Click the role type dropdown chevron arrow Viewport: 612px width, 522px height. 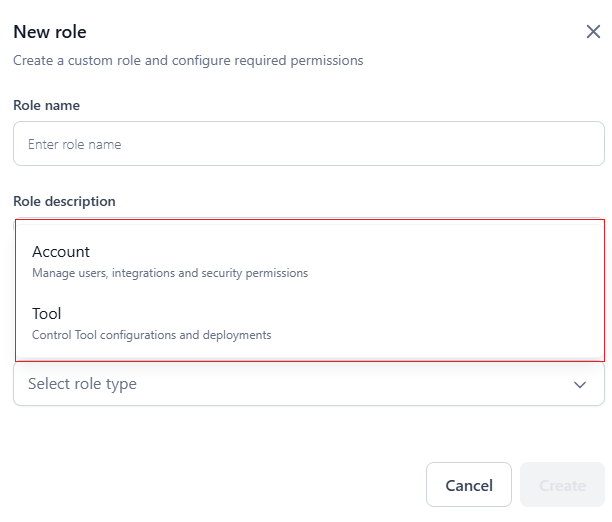pyautogui.click(x=579, y=384)
